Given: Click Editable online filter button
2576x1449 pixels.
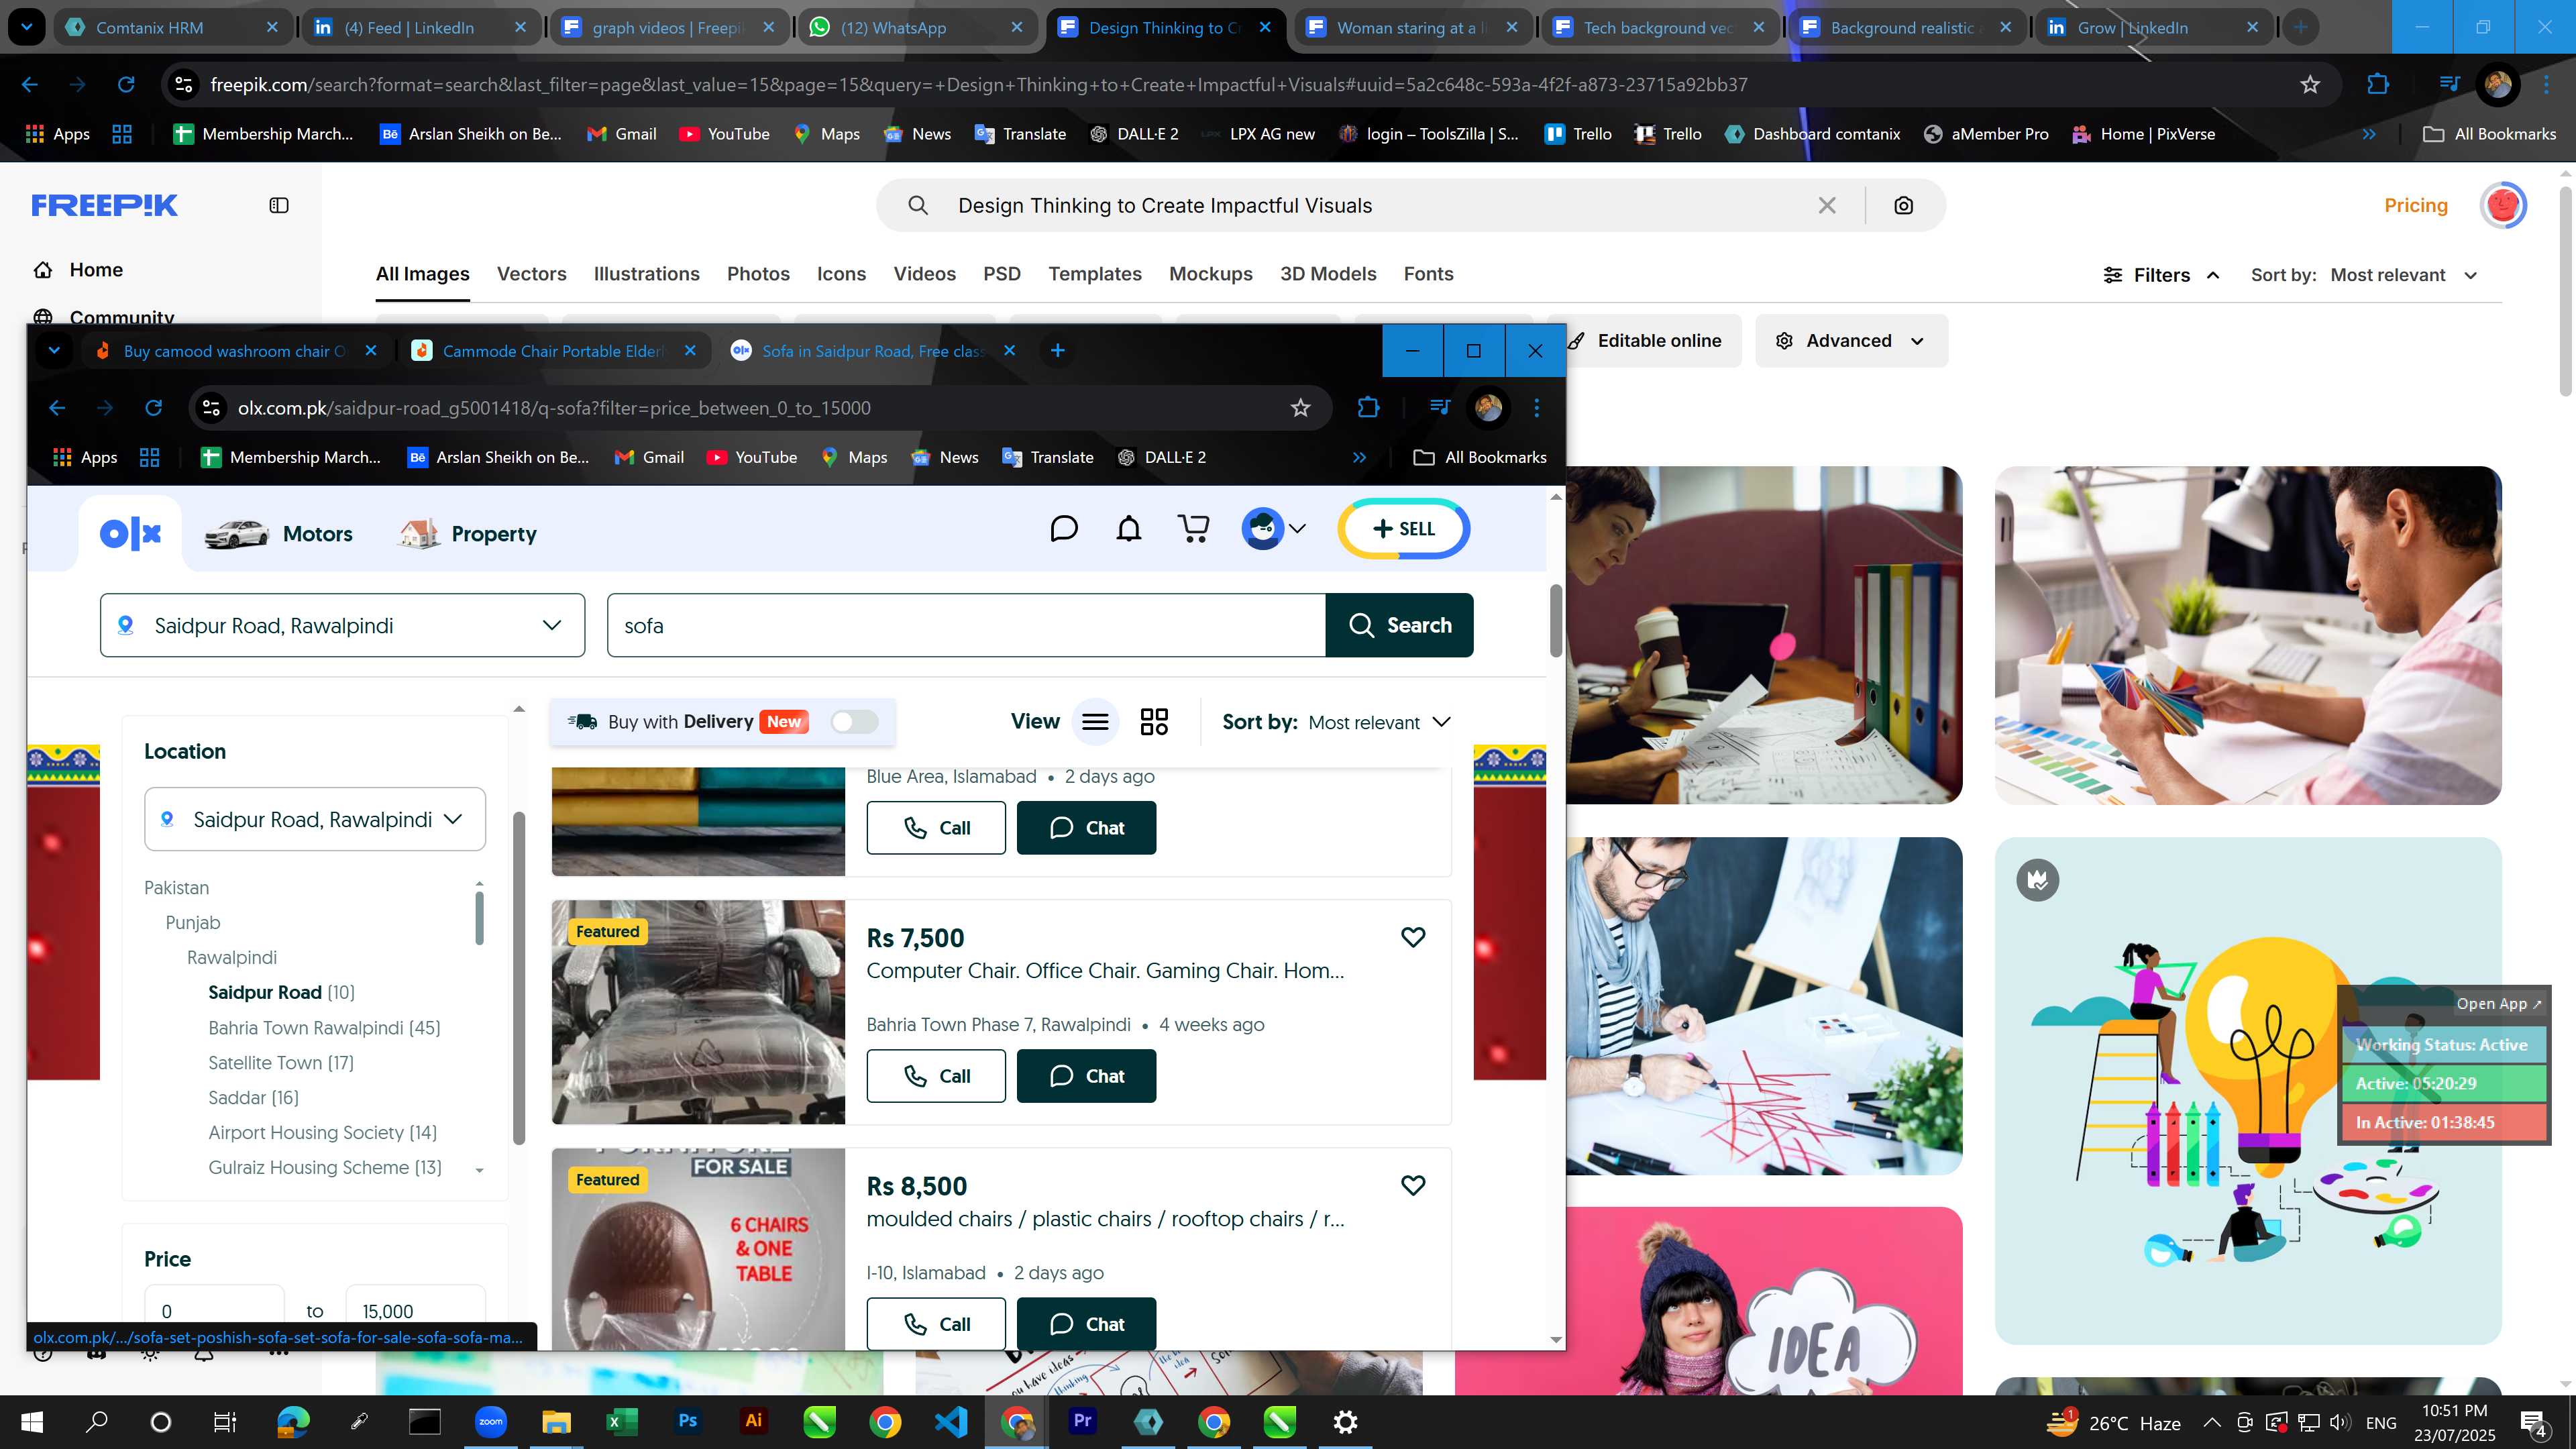Looking at the screenshot, I should (1644, 341).
